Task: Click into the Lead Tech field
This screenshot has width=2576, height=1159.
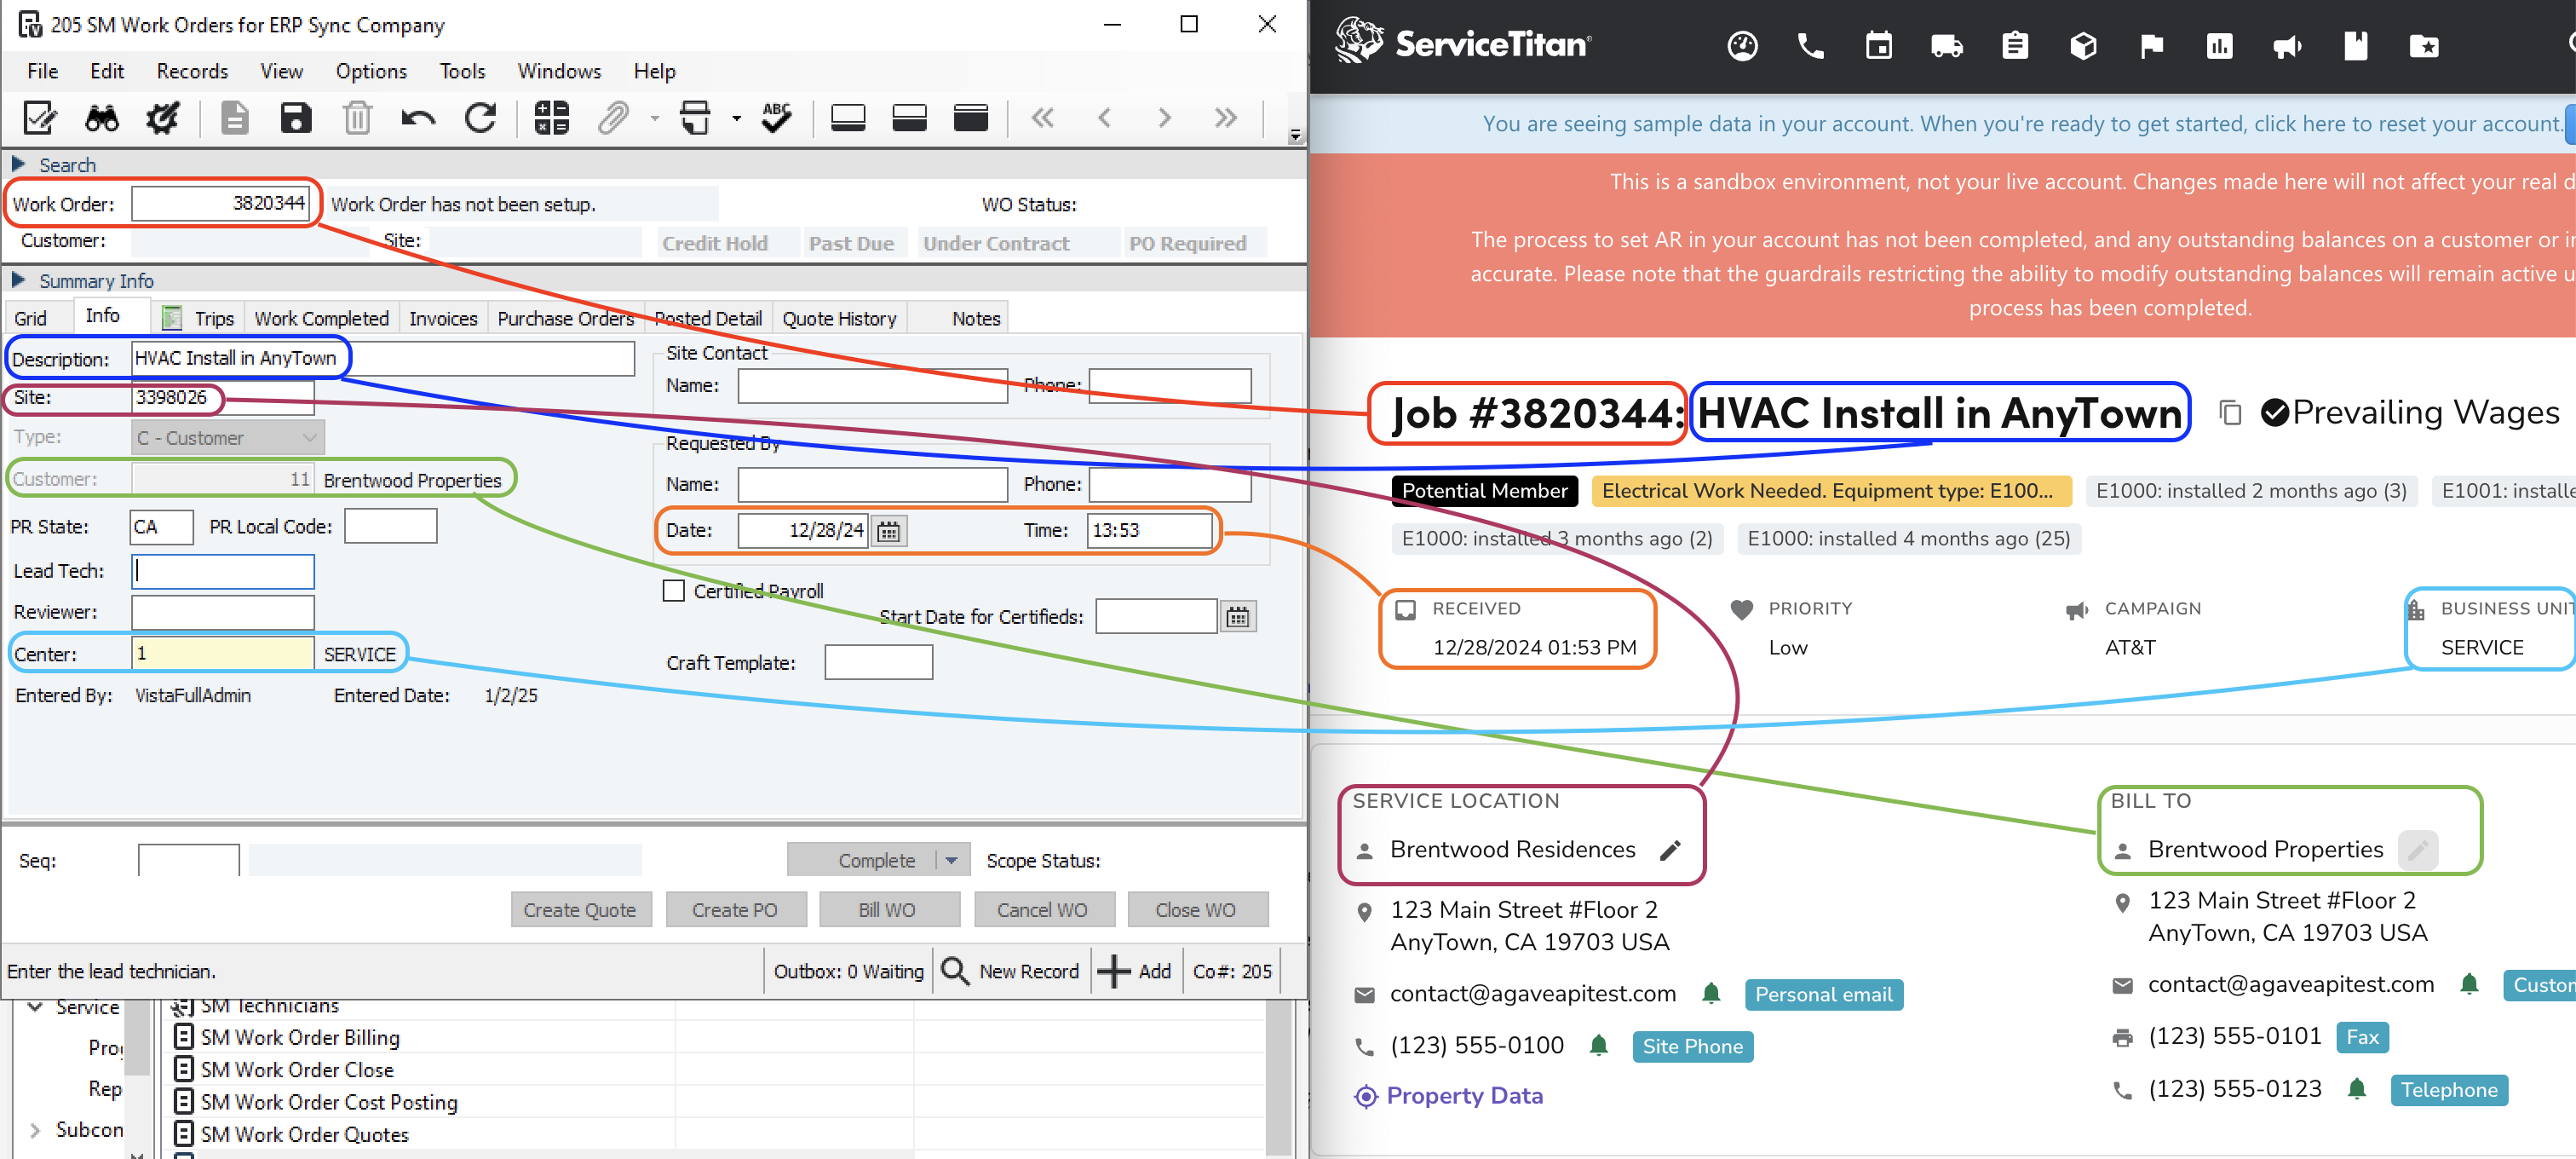Action: pyautogui.click(x=223, y=571)
